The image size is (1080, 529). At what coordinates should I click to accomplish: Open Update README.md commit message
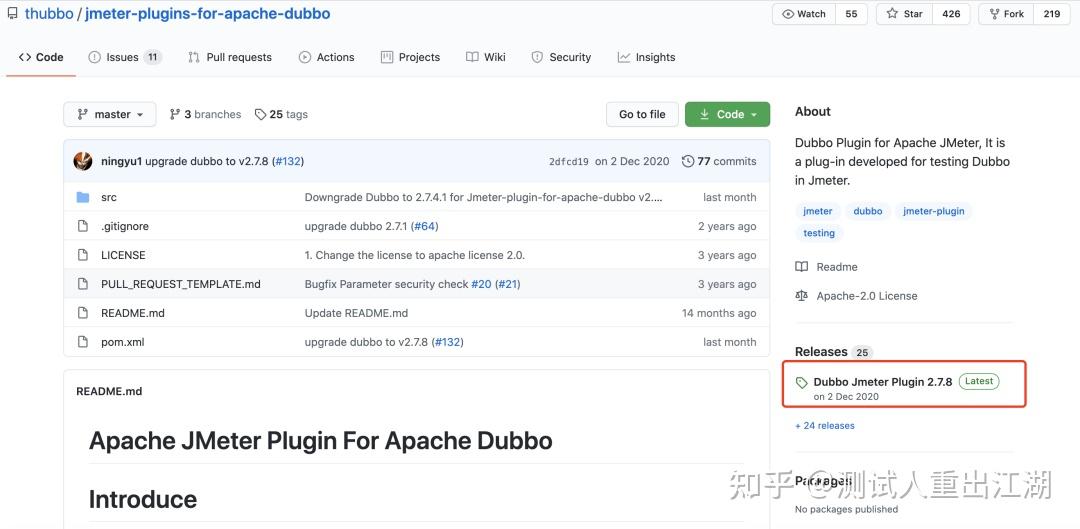[x=356, y=313]
